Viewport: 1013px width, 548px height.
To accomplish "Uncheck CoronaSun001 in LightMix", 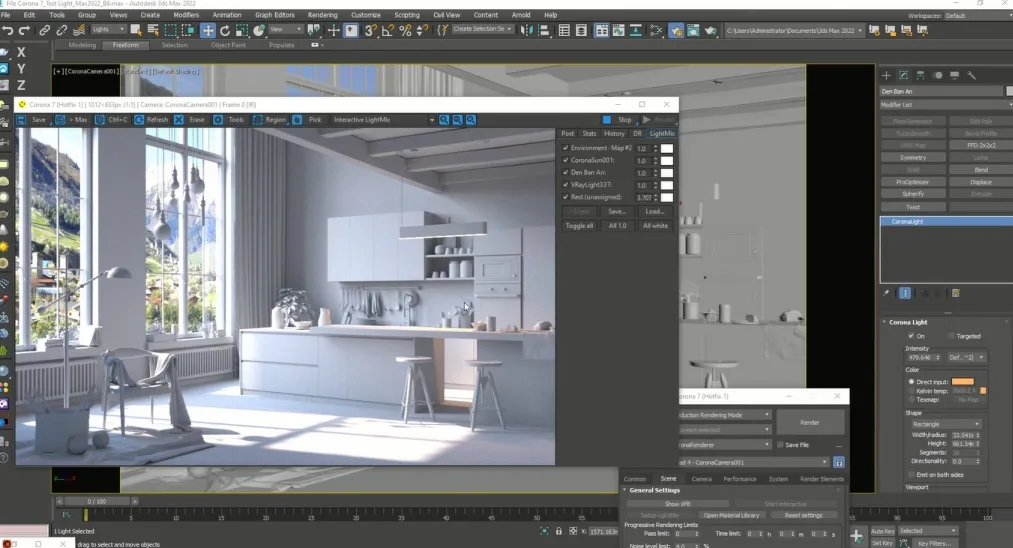I will [565, 160].
